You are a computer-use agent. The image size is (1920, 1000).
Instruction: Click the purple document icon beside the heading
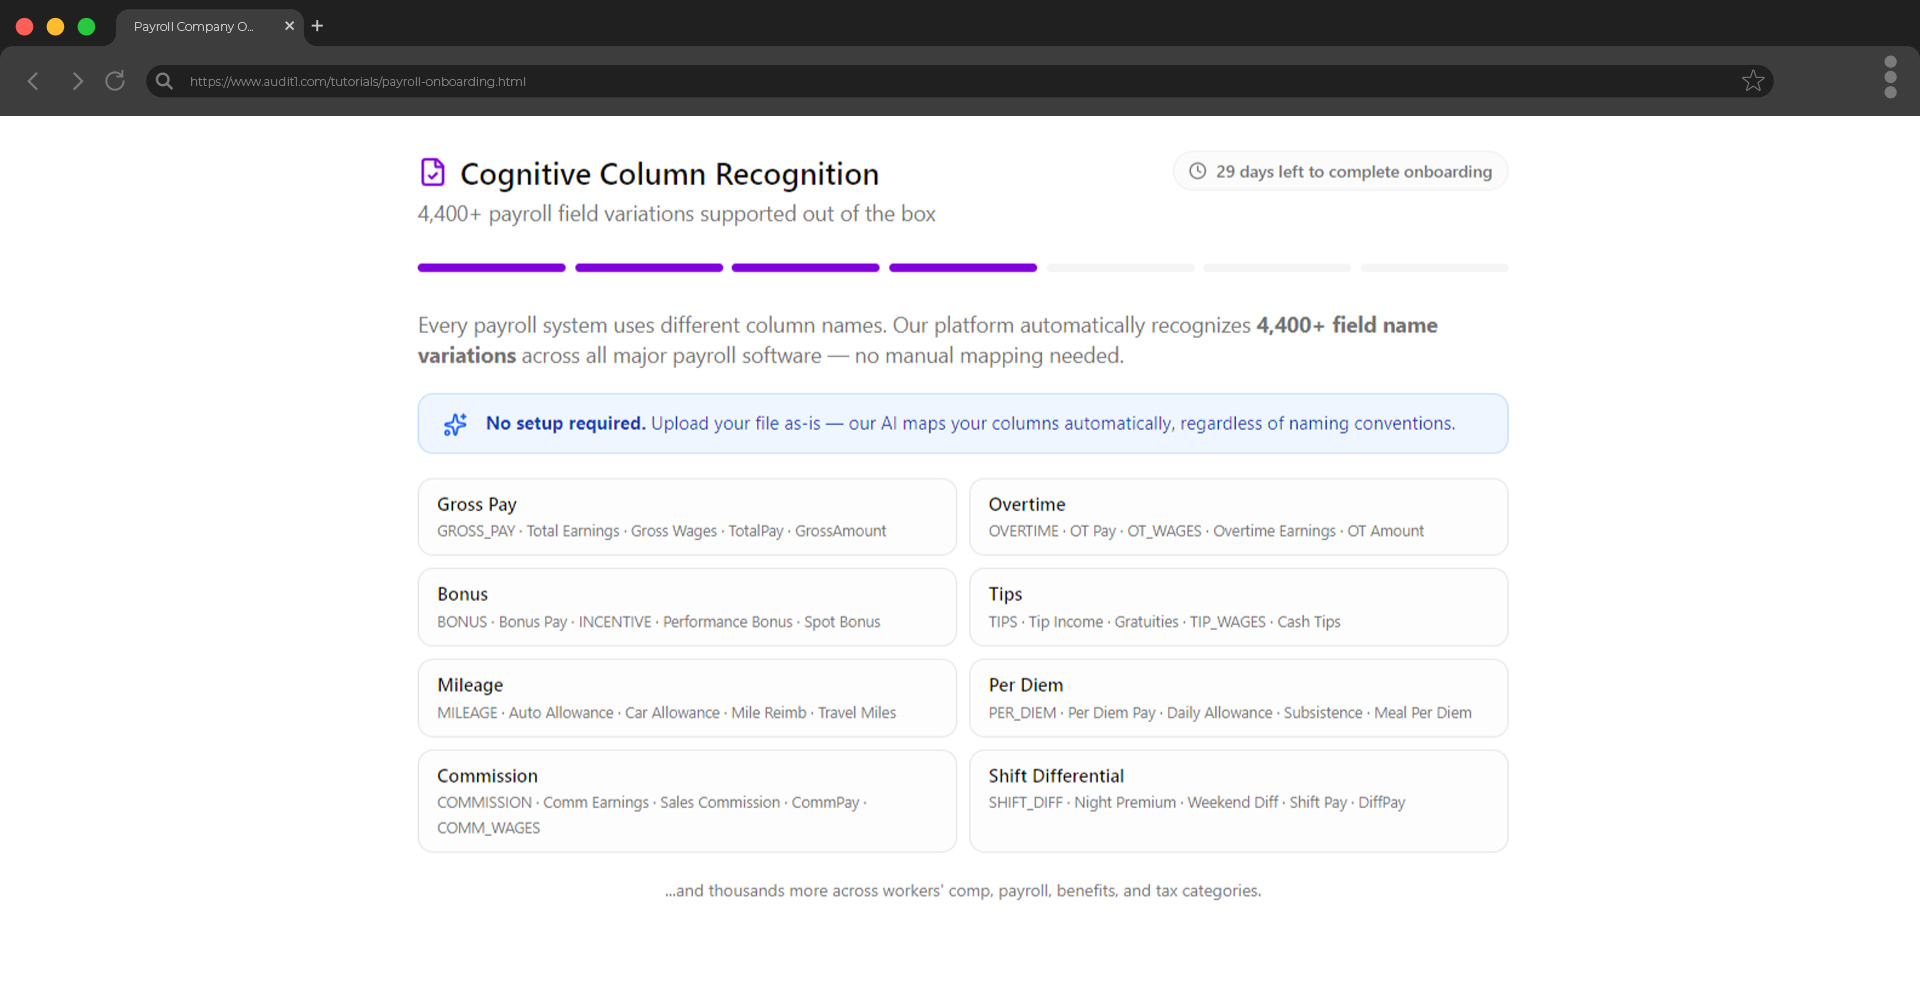coord(432,172)
